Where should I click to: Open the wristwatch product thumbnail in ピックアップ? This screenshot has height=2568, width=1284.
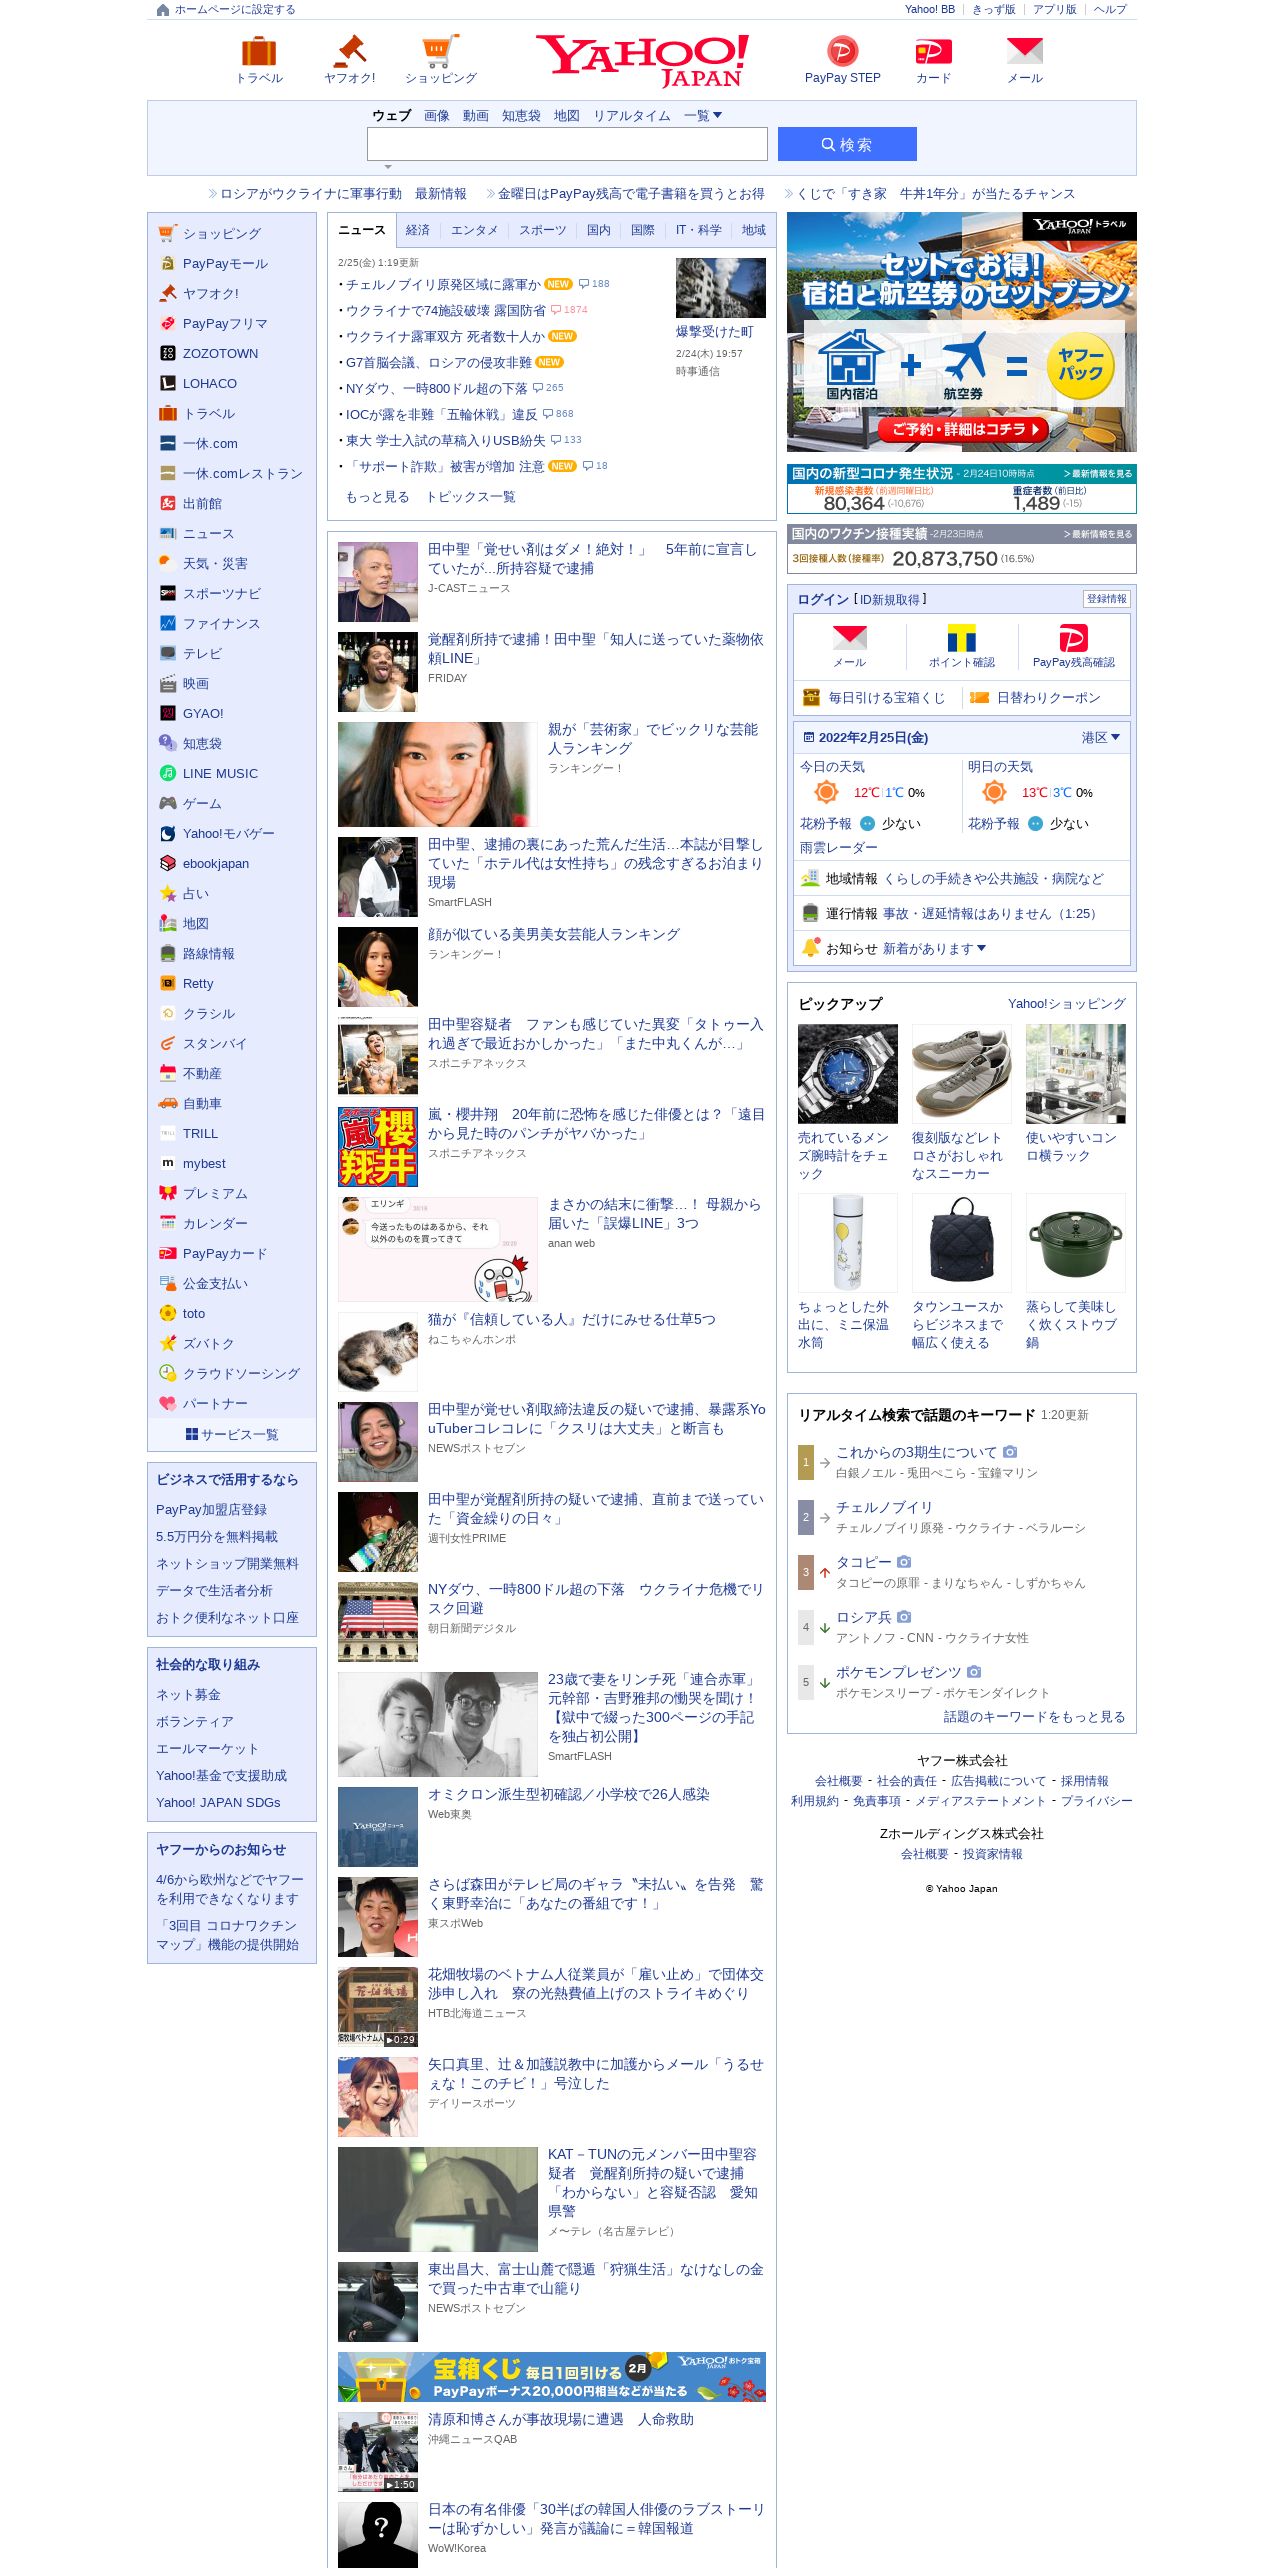point(848,1073)
